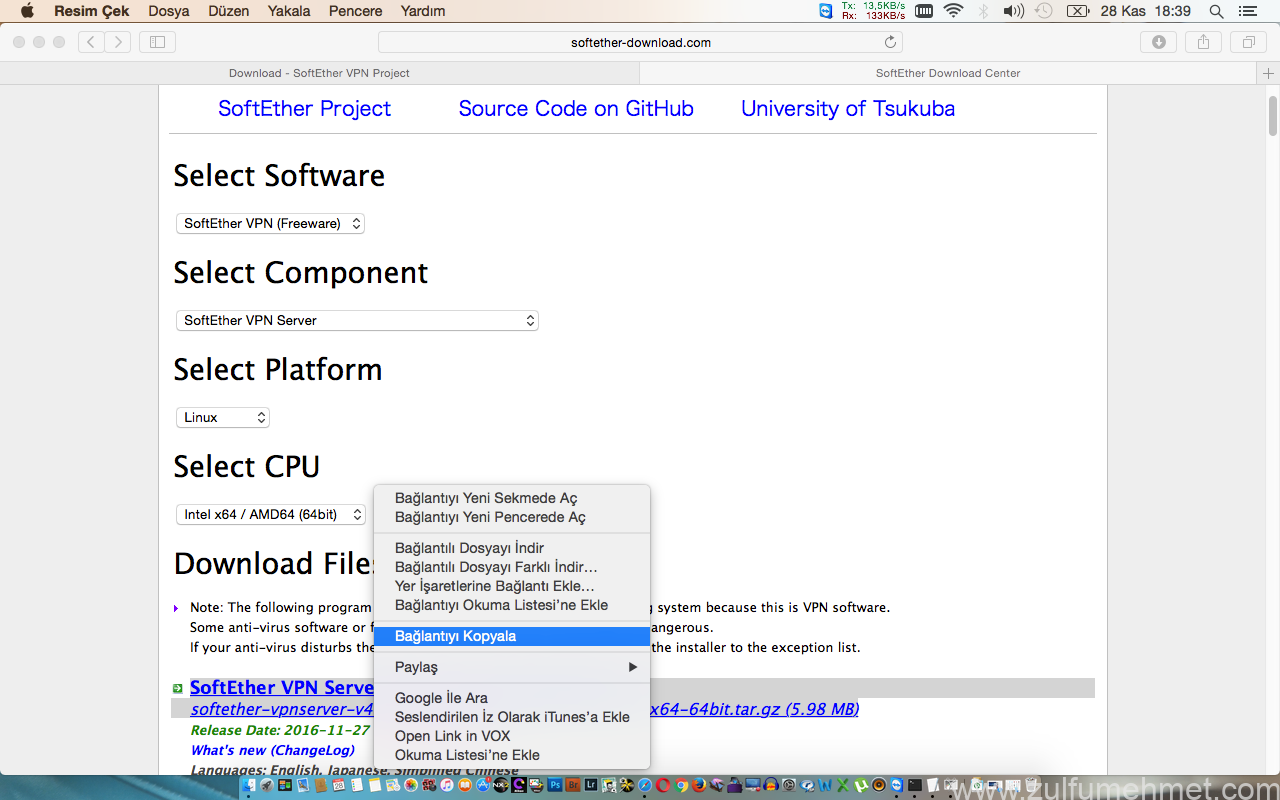Show all tabs overview

(1248, 42)
